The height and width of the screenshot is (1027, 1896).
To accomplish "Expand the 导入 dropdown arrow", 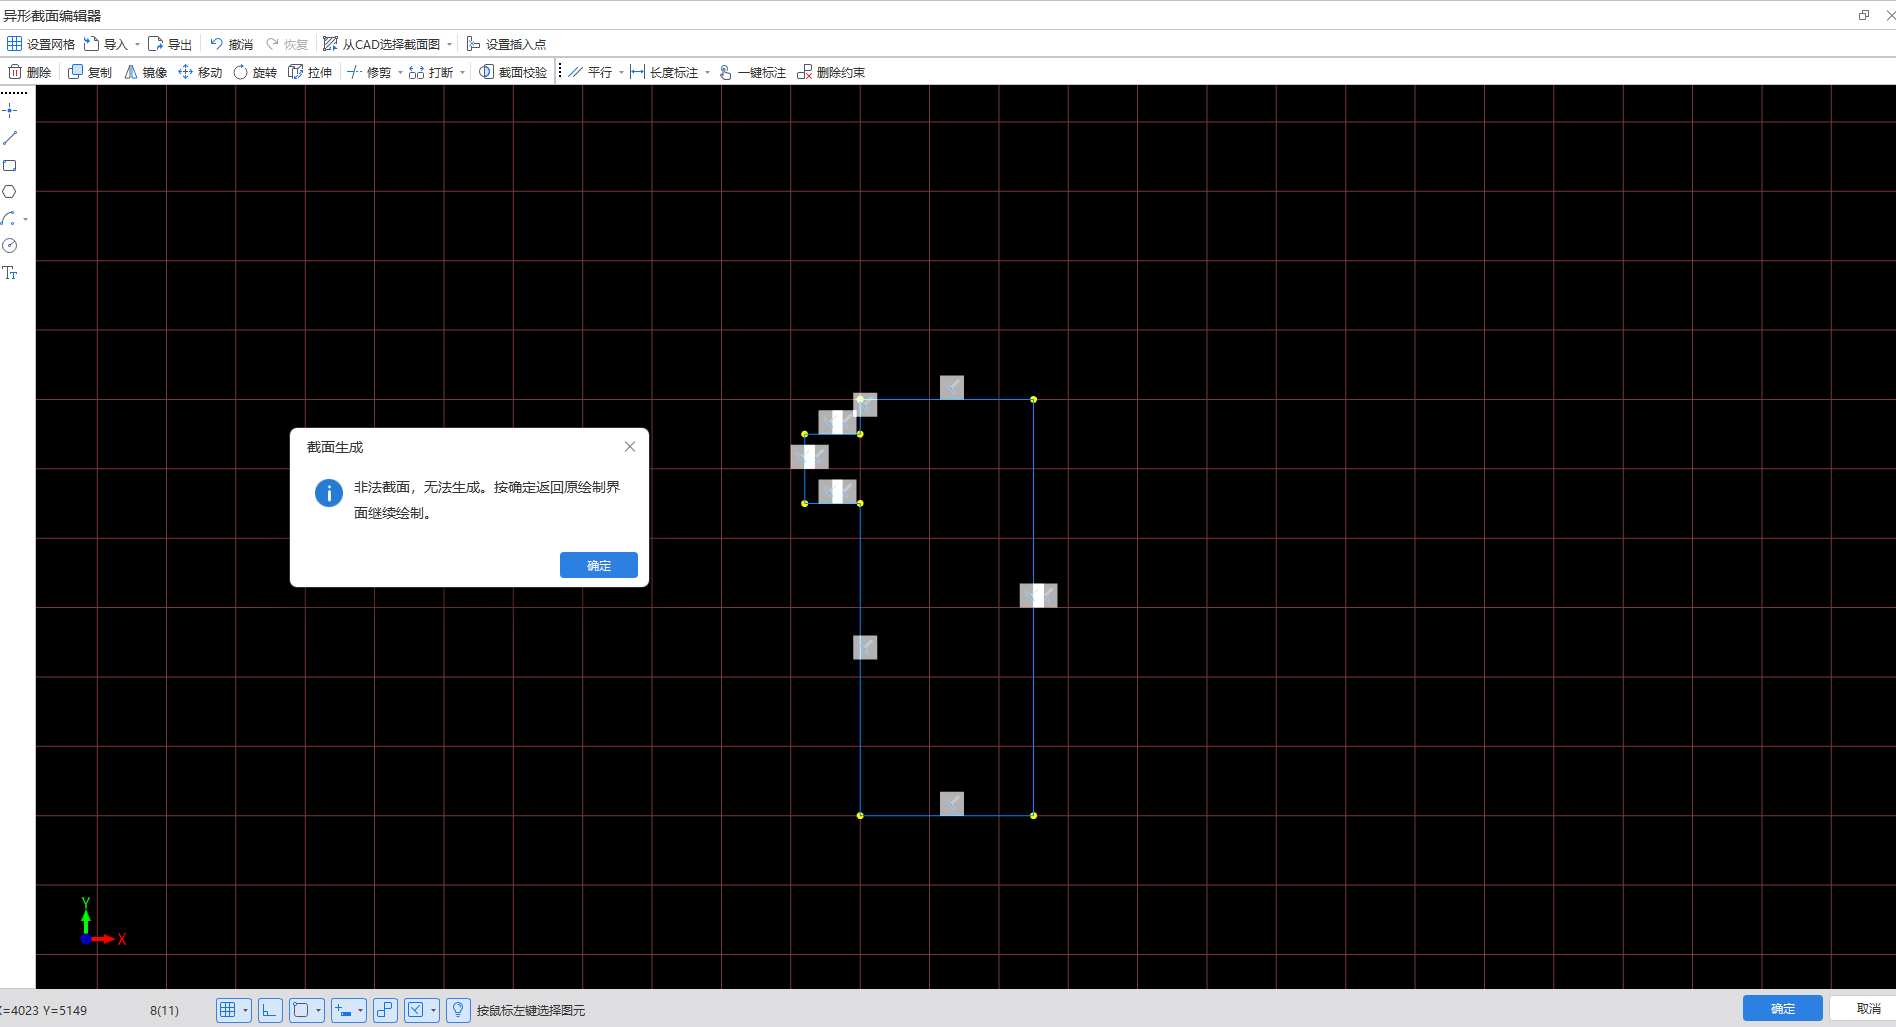I will [x=137, y=44].
